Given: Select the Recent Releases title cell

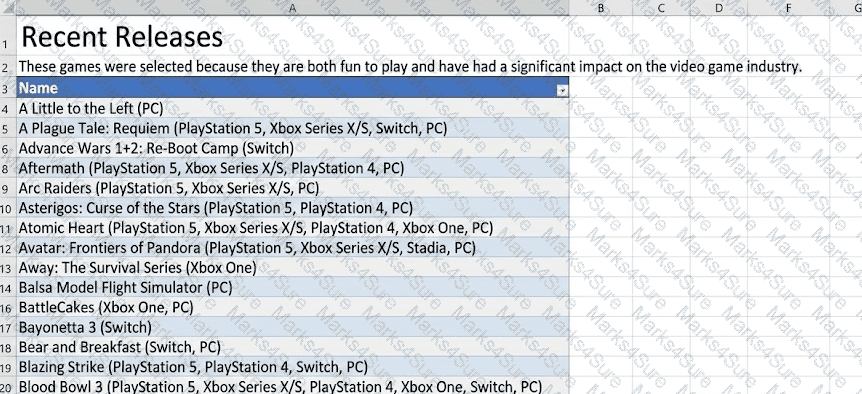Looking at the screenshot, I should (x=292, y=37).
